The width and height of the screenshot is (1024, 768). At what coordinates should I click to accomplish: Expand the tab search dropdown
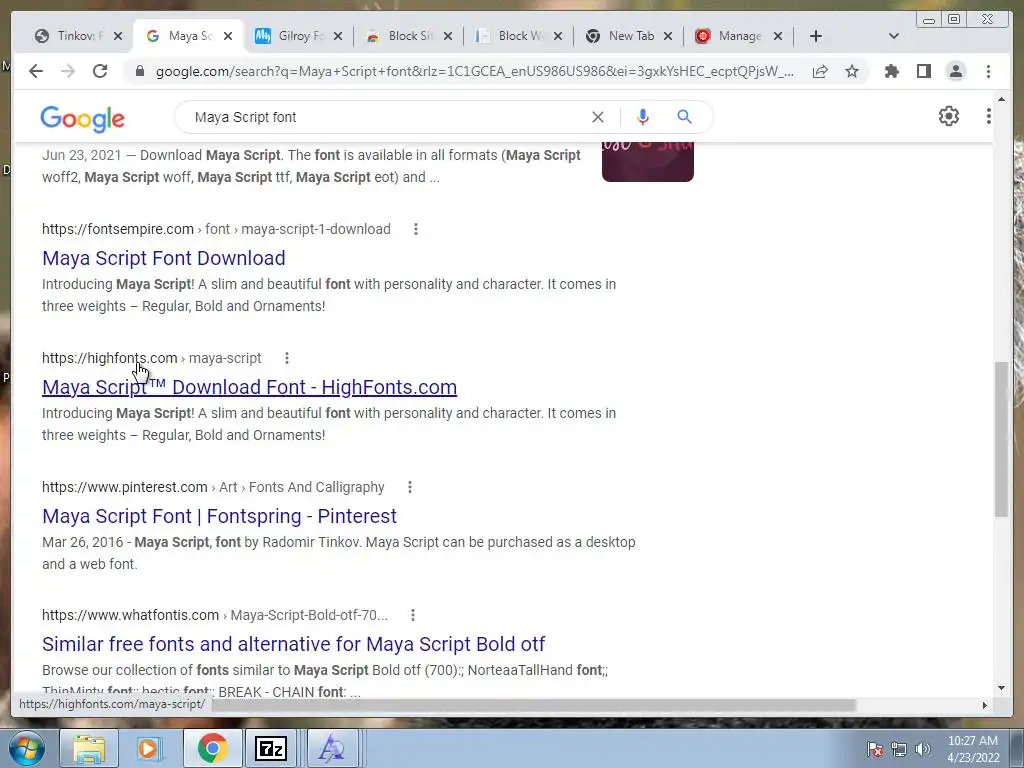pos(894,36)
